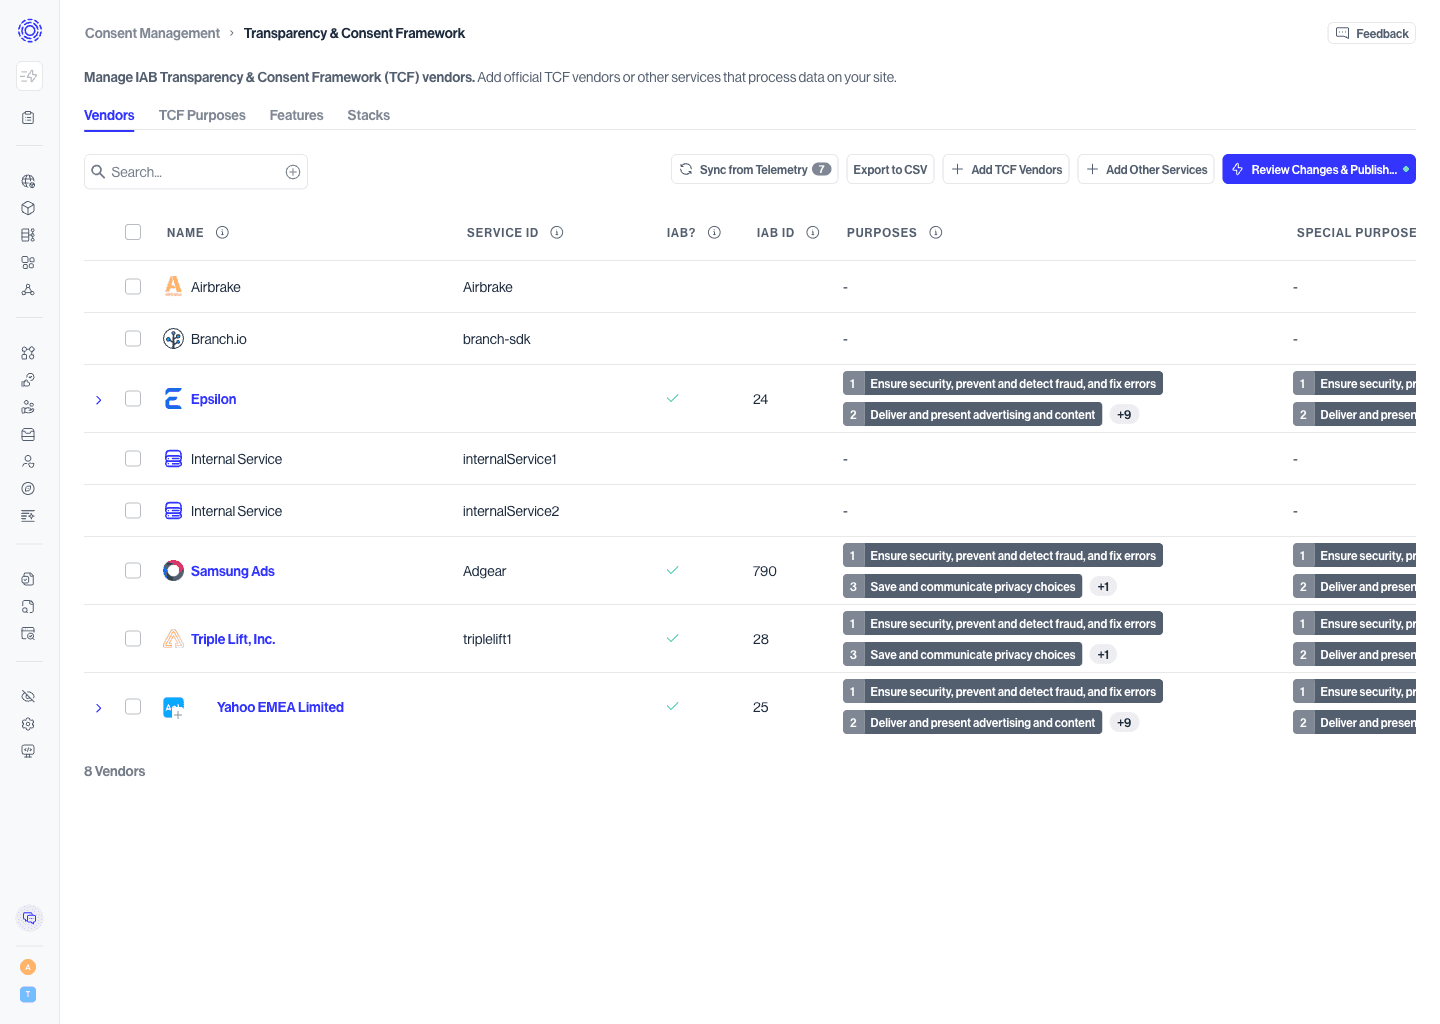Show +9 more purposes for Yahoo EMEA
Viewport: 1440px width, 1024px height.
click(1124, 722)
